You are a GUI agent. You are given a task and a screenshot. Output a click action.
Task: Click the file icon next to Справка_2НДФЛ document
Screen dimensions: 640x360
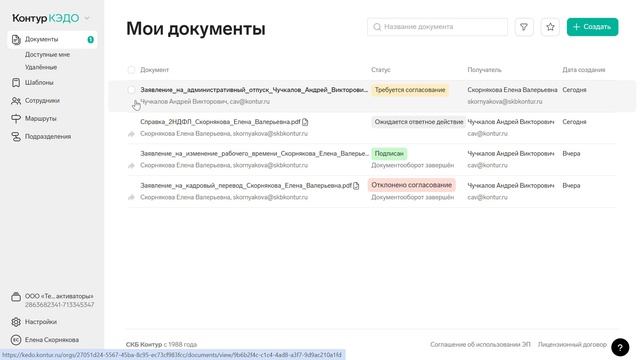(x=305, y=122)
